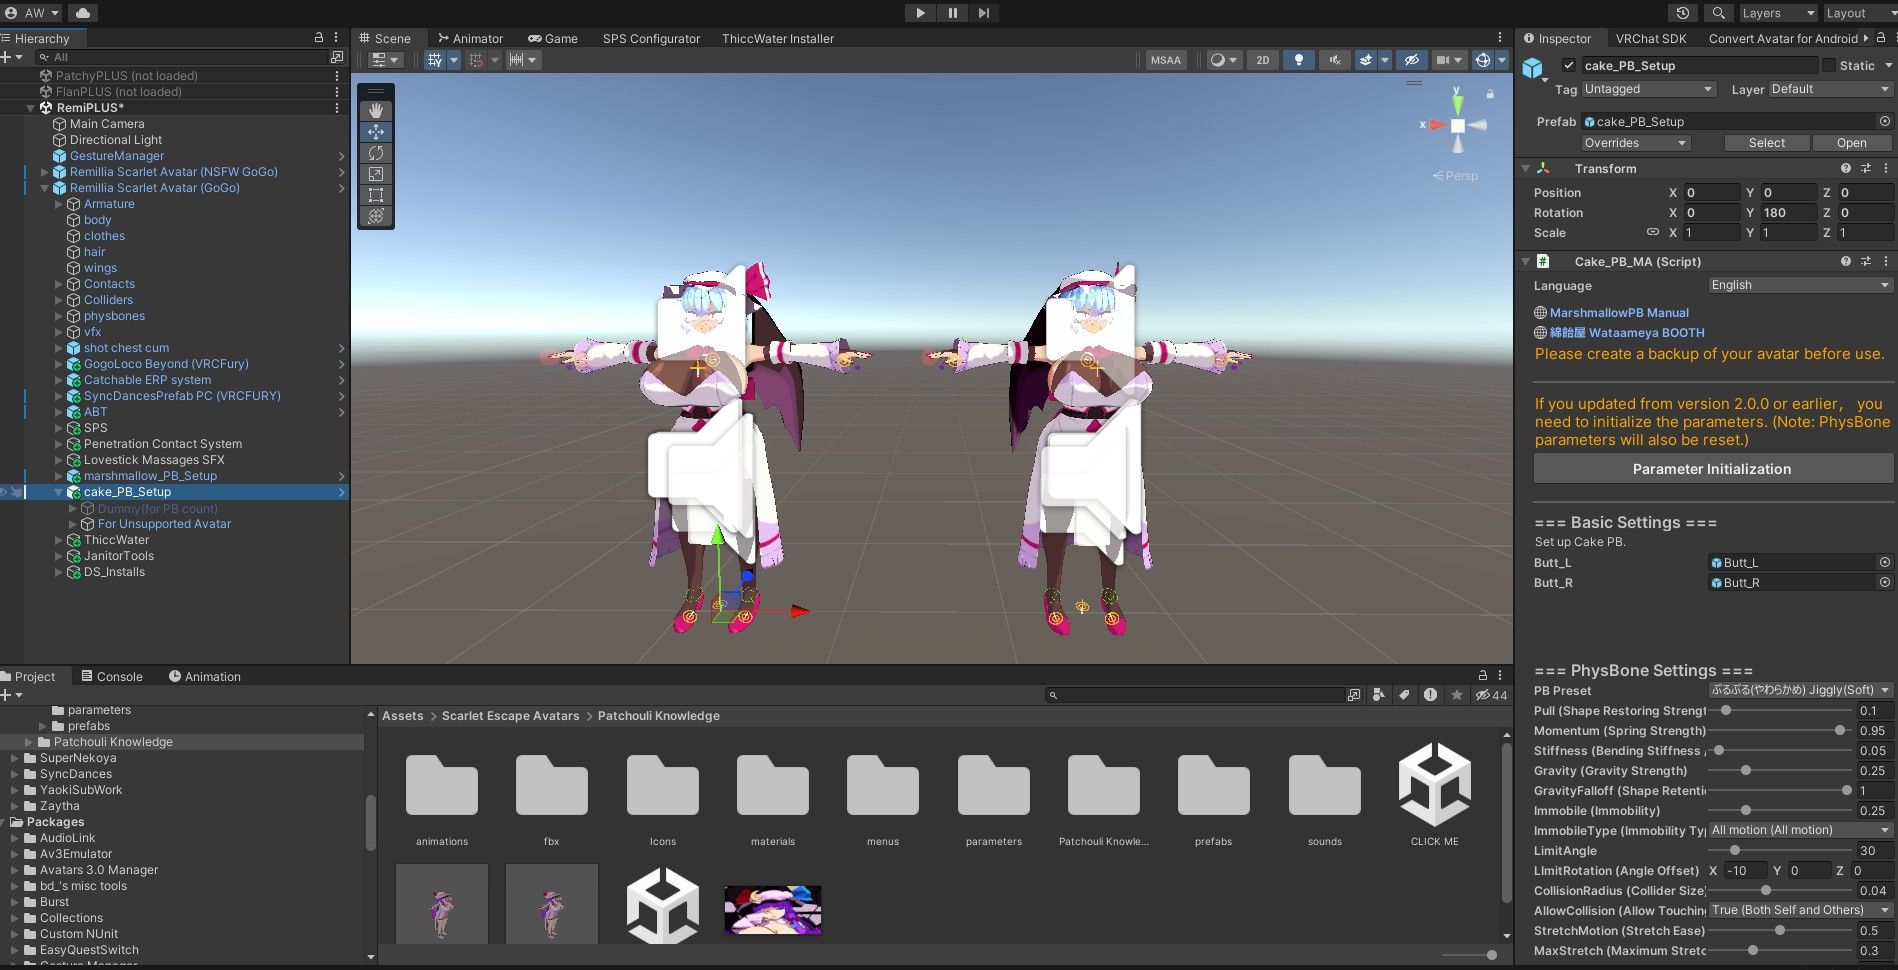Viewport: 1898px width, 970px height.
Task: Toggle 2D view mode in Scene
Action: tap(1263, 60)
